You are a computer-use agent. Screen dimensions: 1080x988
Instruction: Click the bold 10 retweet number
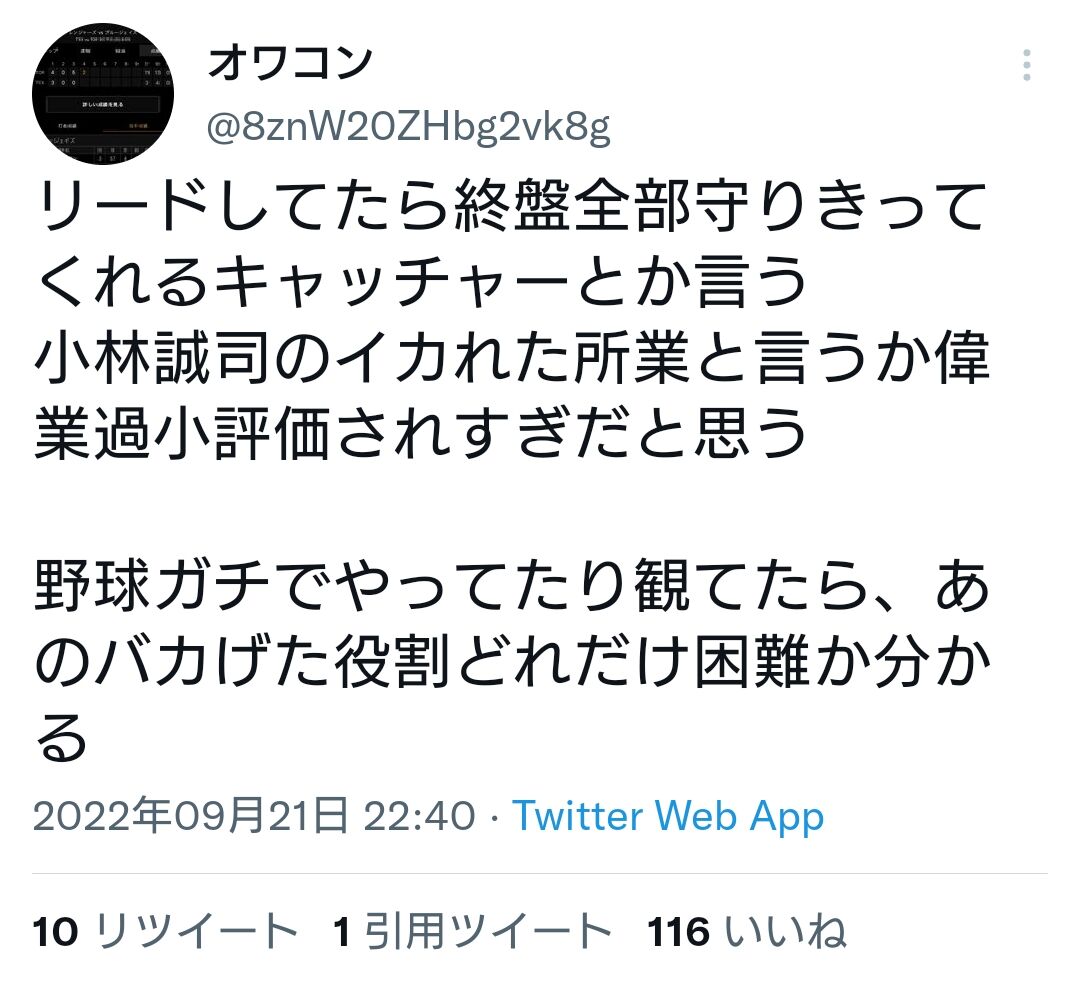[x=55, y=932]
